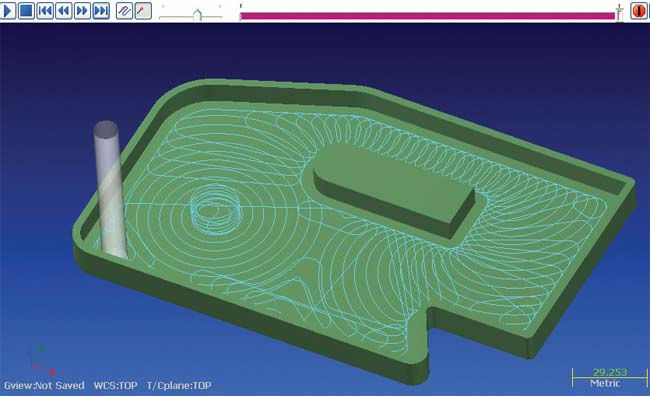This screenshot has height=396, width=650.
Task: Click the T/Cplane:TOP status text
Action: pyautogui.click(x=179, y=386)
